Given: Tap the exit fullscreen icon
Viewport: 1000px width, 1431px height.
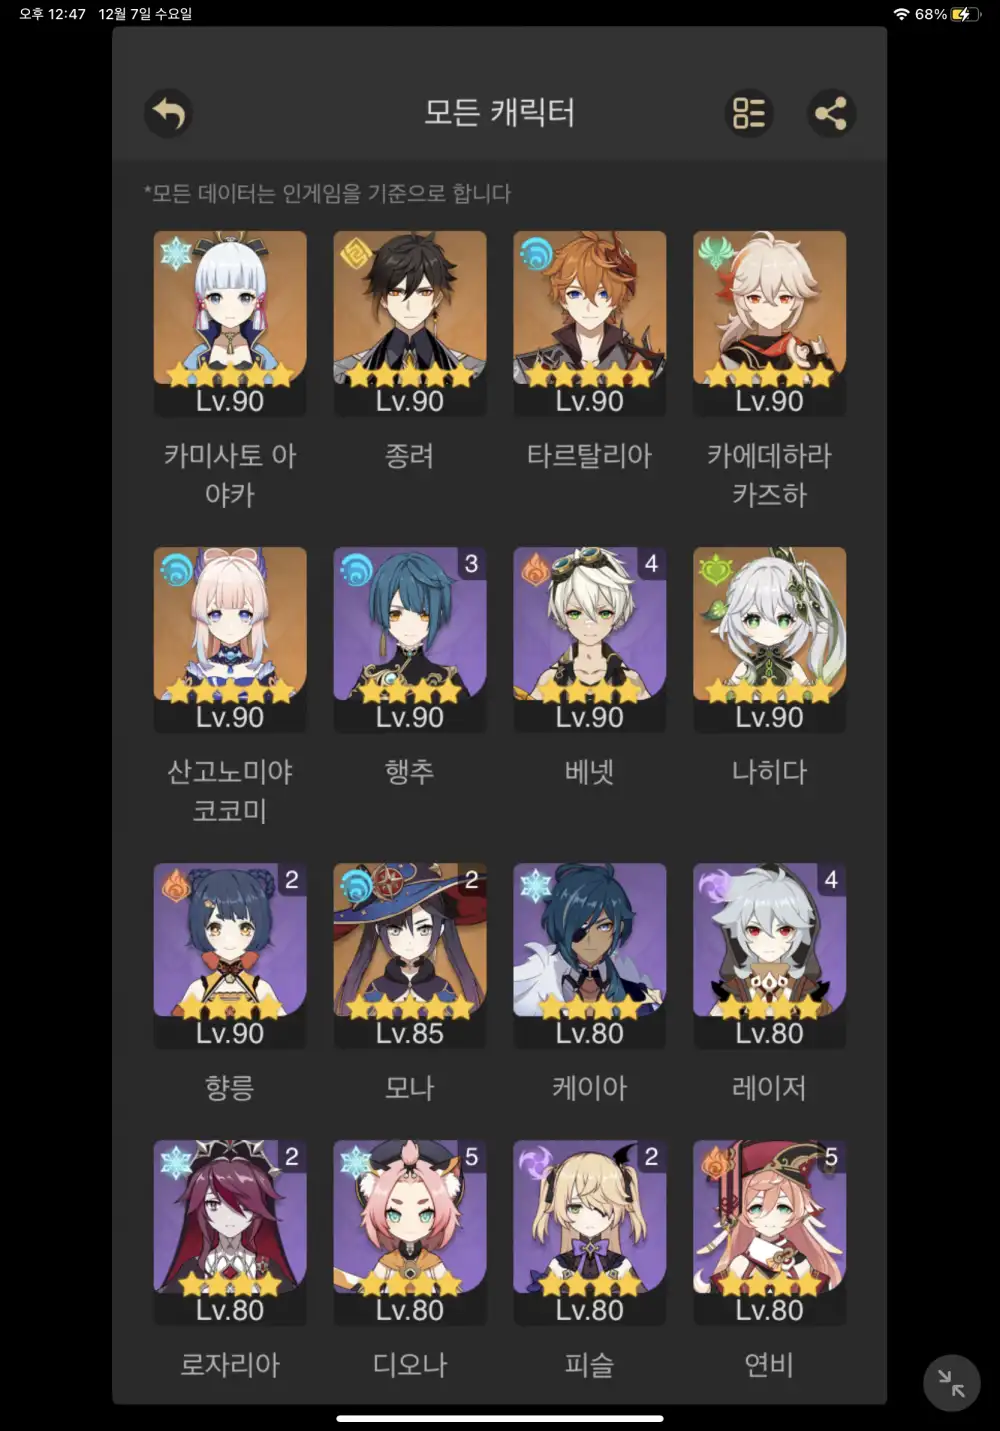Looking at the screenshot, I should pyautogui.click(x=951, y=1383).
